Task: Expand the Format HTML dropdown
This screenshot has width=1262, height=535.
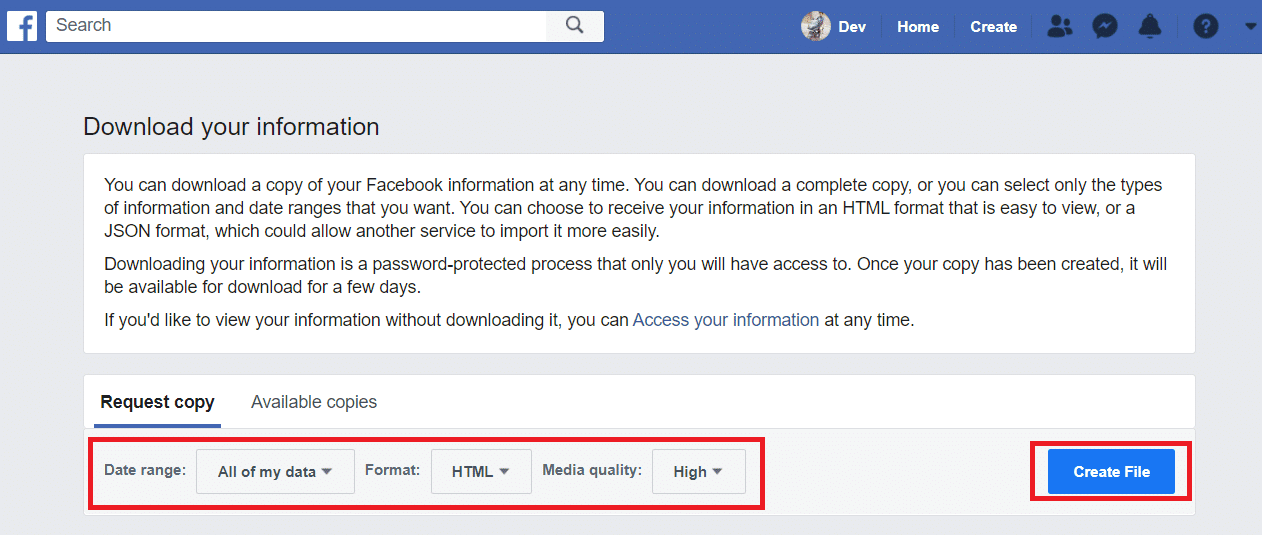Action: coord(481,471)
